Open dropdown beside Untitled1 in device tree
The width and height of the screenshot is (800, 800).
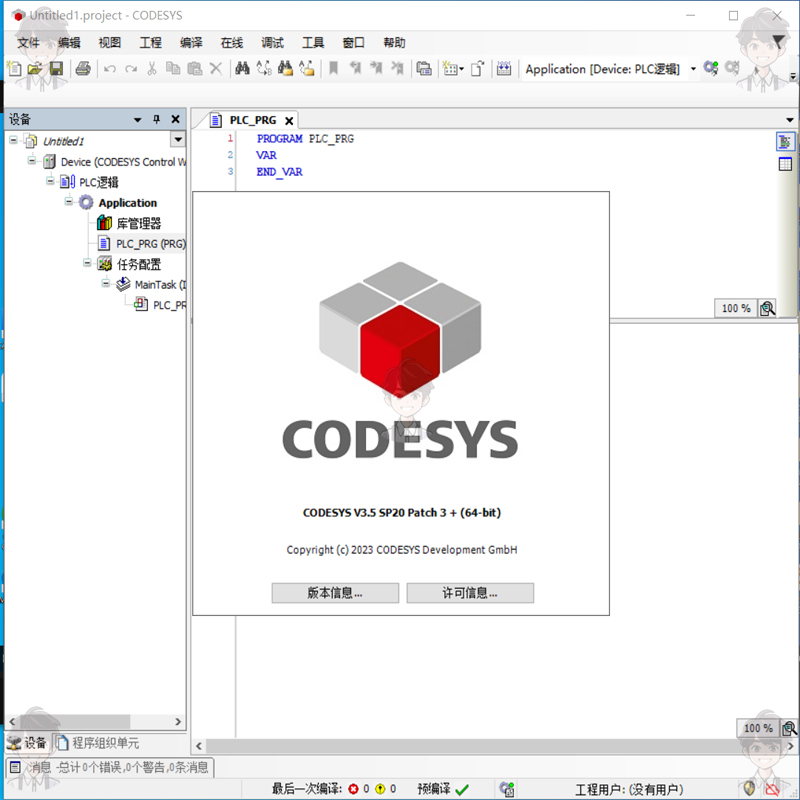click(x=178, y=139)
